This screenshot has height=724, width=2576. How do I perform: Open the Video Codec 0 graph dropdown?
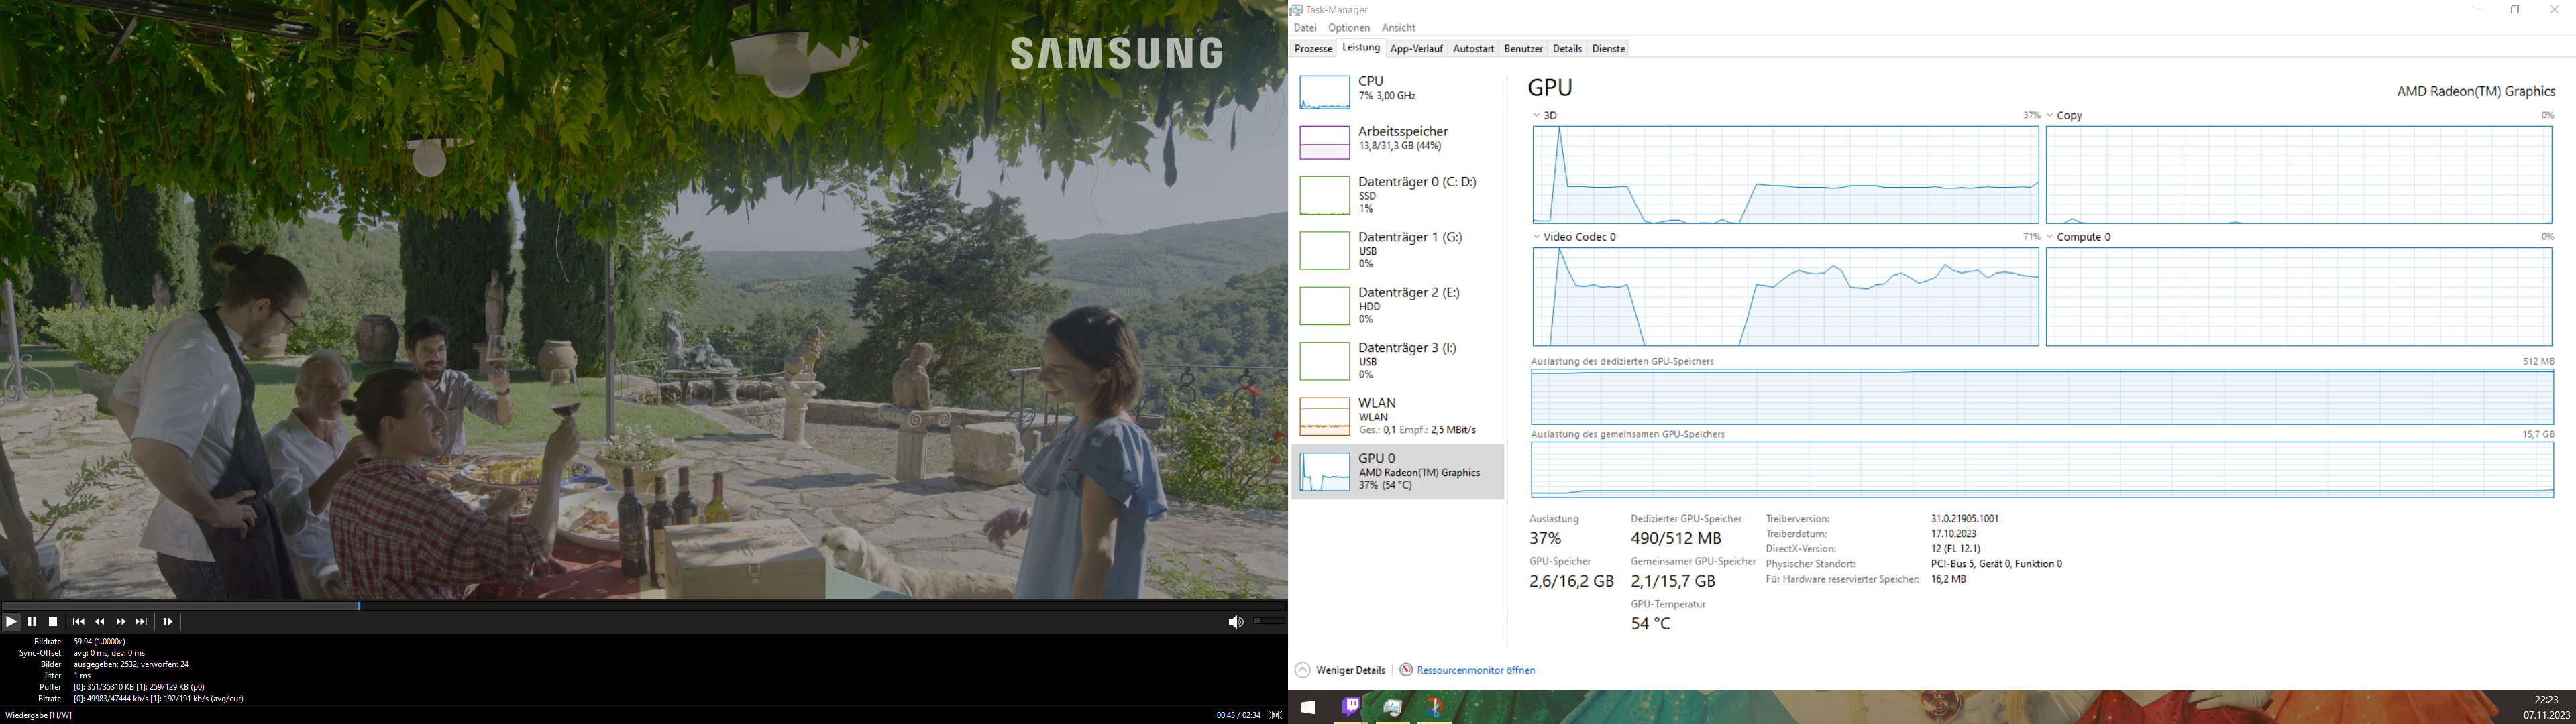(1537, 237)
